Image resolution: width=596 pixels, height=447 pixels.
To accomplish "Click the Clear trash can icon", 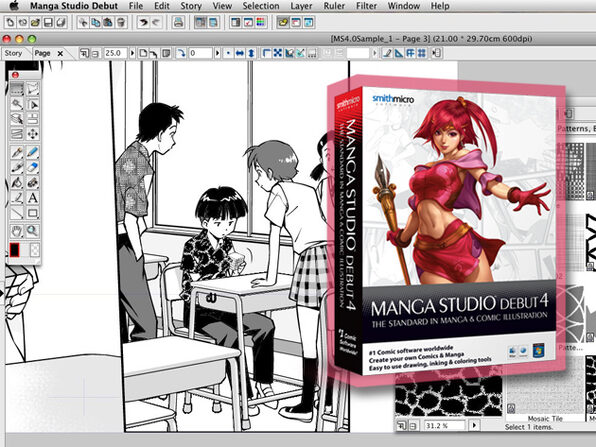I will click(121, 22).
